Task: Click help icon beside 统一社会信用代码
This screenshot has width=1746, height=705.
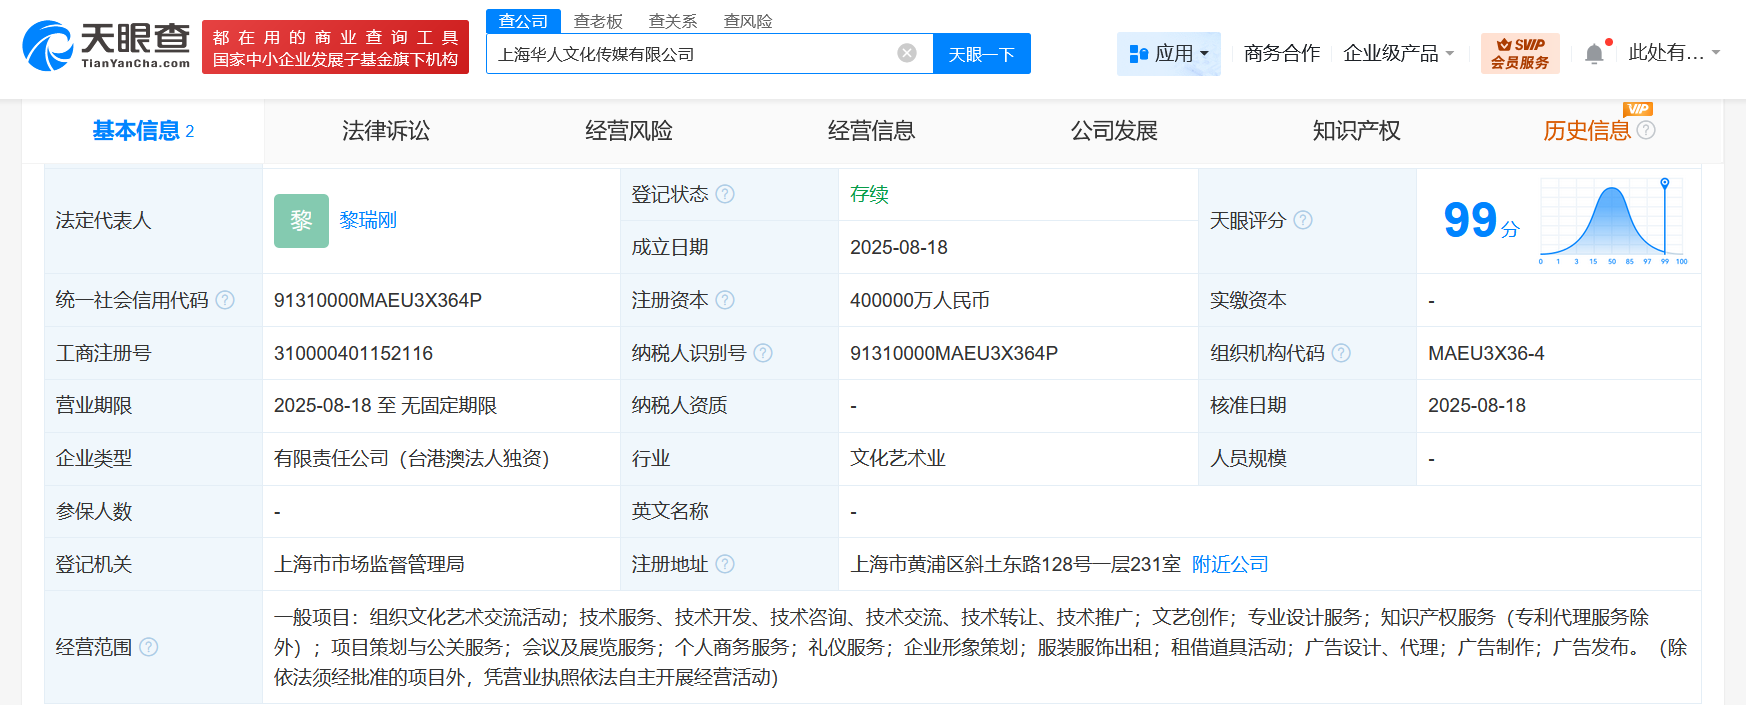Action: click(225, 300)
